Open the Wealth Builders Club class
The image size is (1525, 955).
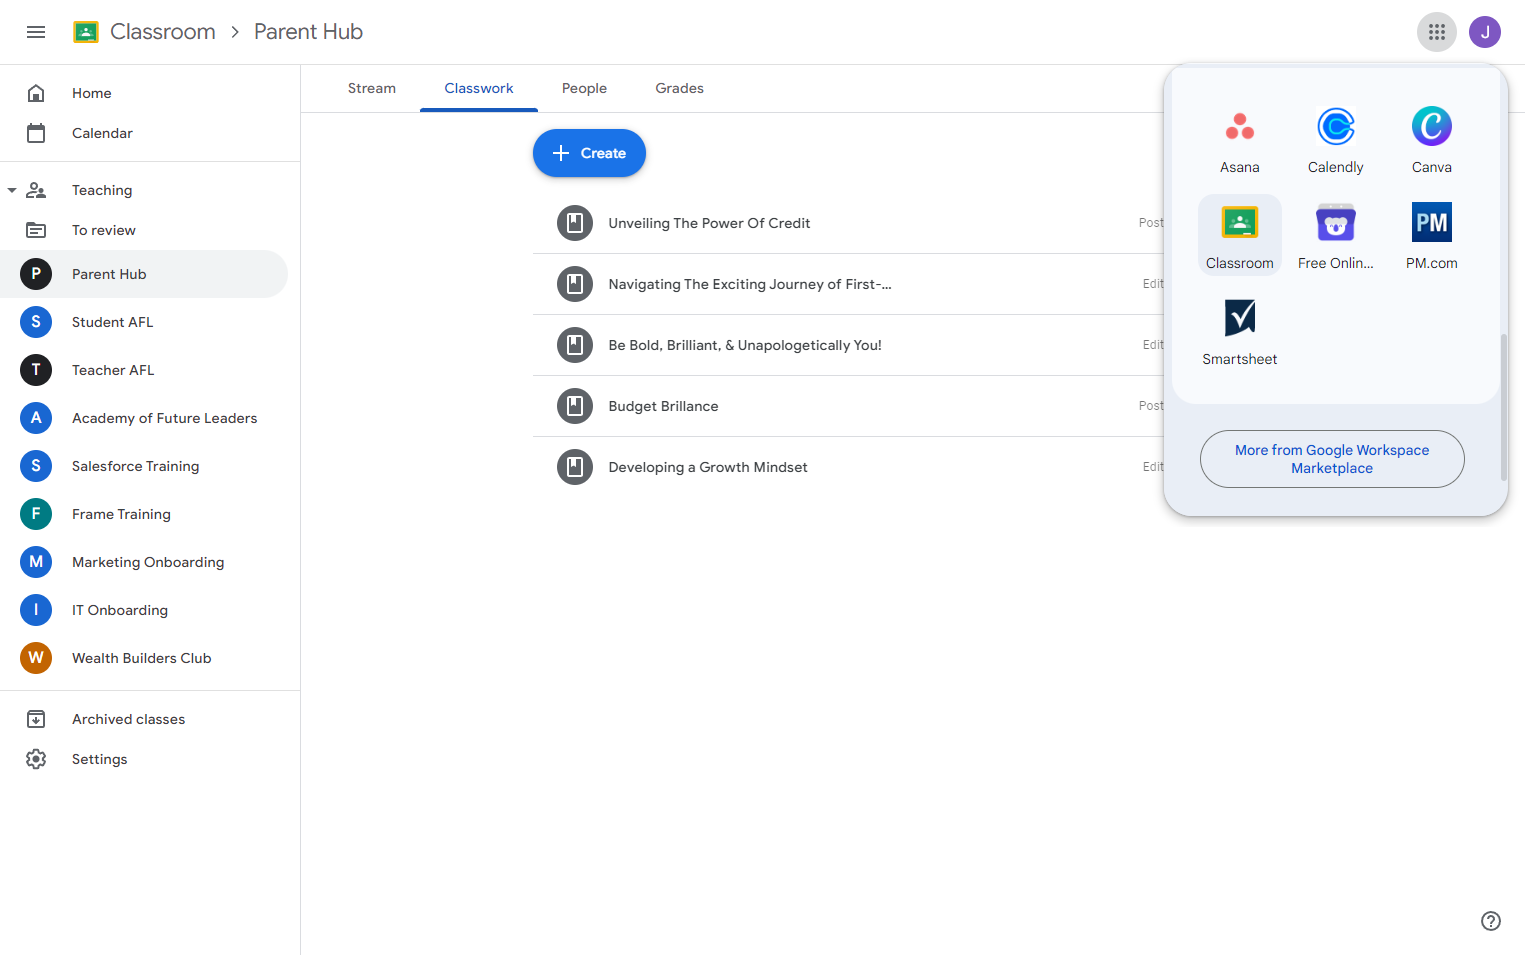[144, 658]
